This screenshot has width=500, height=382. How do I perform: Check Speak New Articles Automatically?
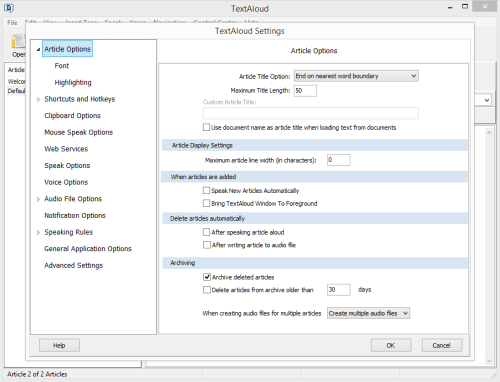click(206, 191)
